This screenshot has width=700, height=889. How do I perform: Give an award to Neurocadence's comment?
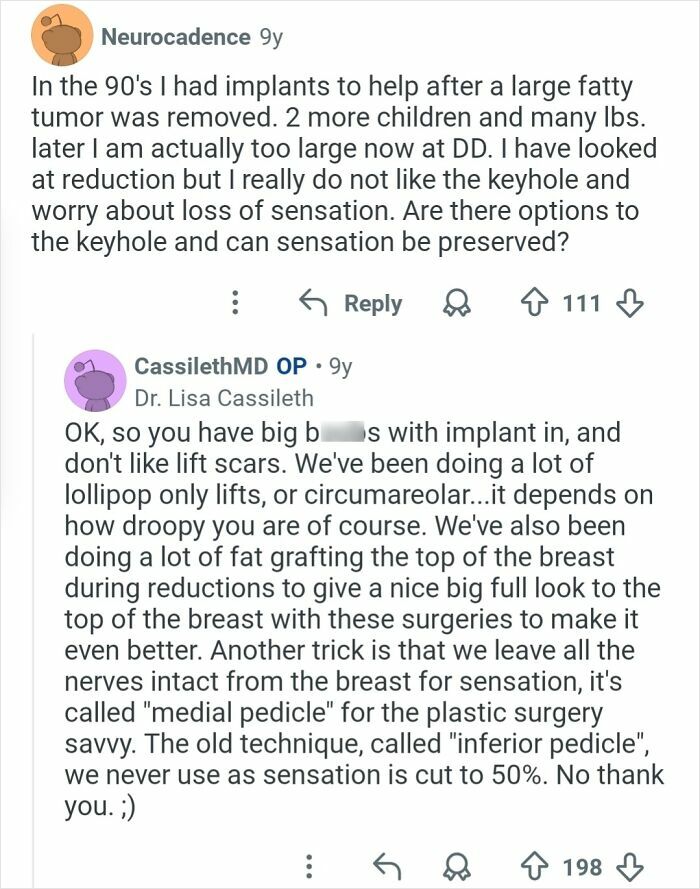point(456,303)
